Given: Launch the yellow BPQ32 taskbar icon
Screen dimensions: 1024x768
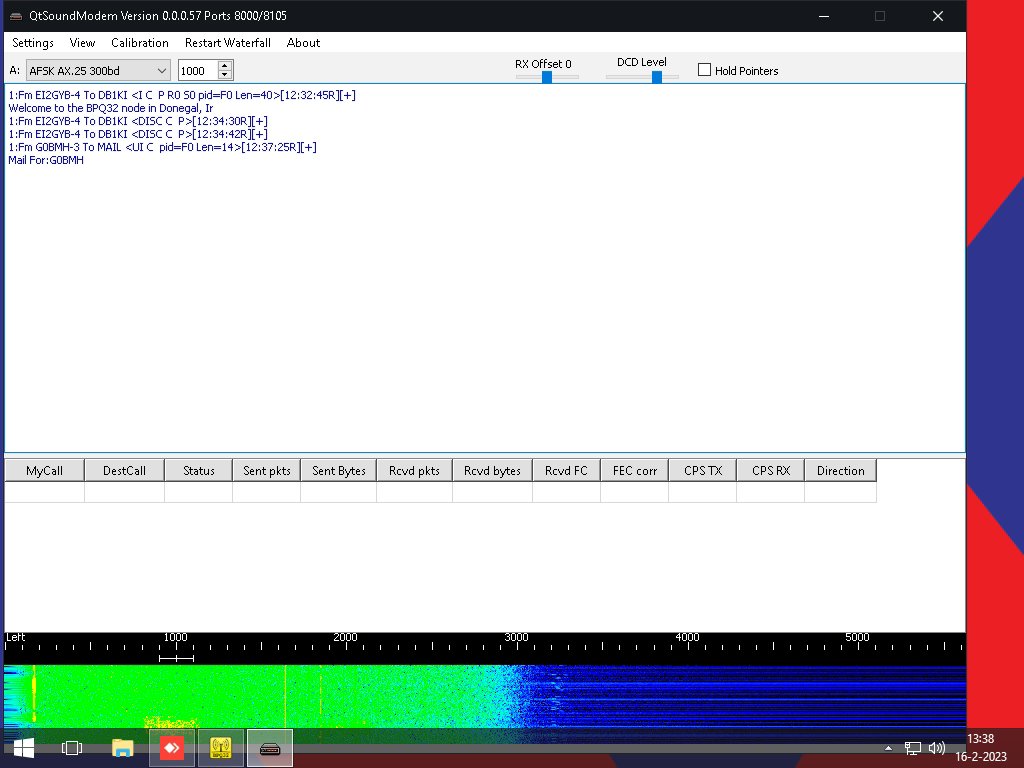Looking at the screenshot, I should tap(220, 747).
